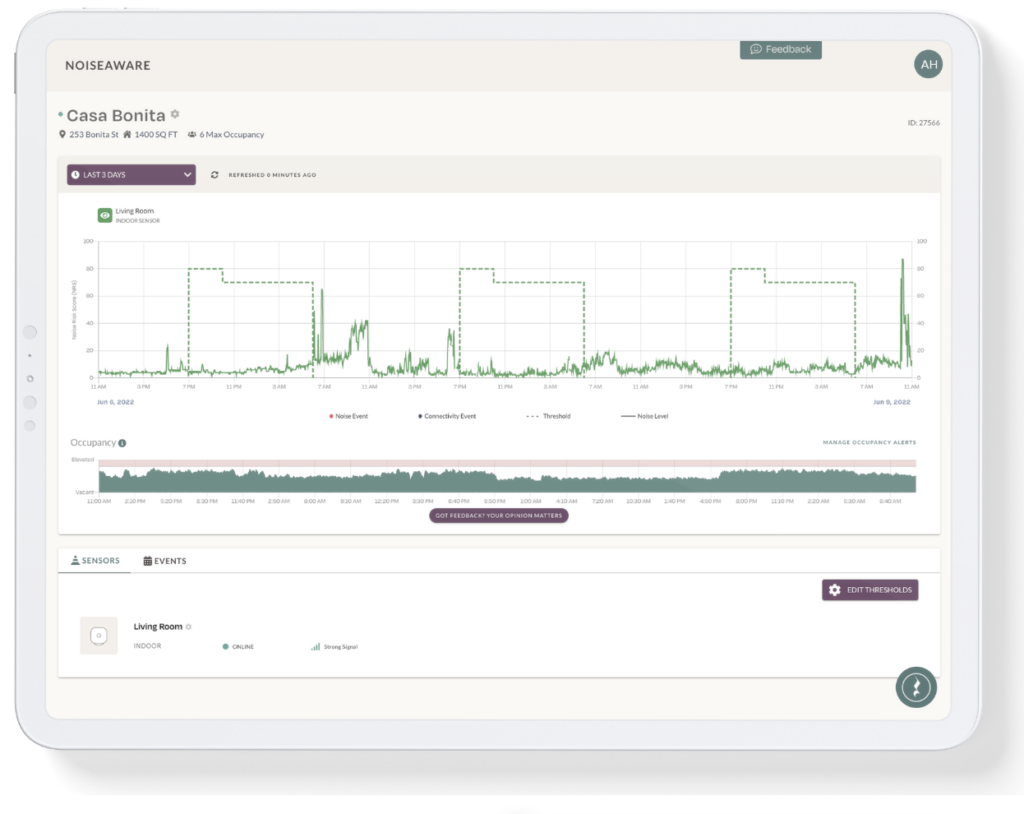This screenshot has height=814, width=1024.
Task: Click the lightning quick-action button bottom right
Action: [915, 687]
